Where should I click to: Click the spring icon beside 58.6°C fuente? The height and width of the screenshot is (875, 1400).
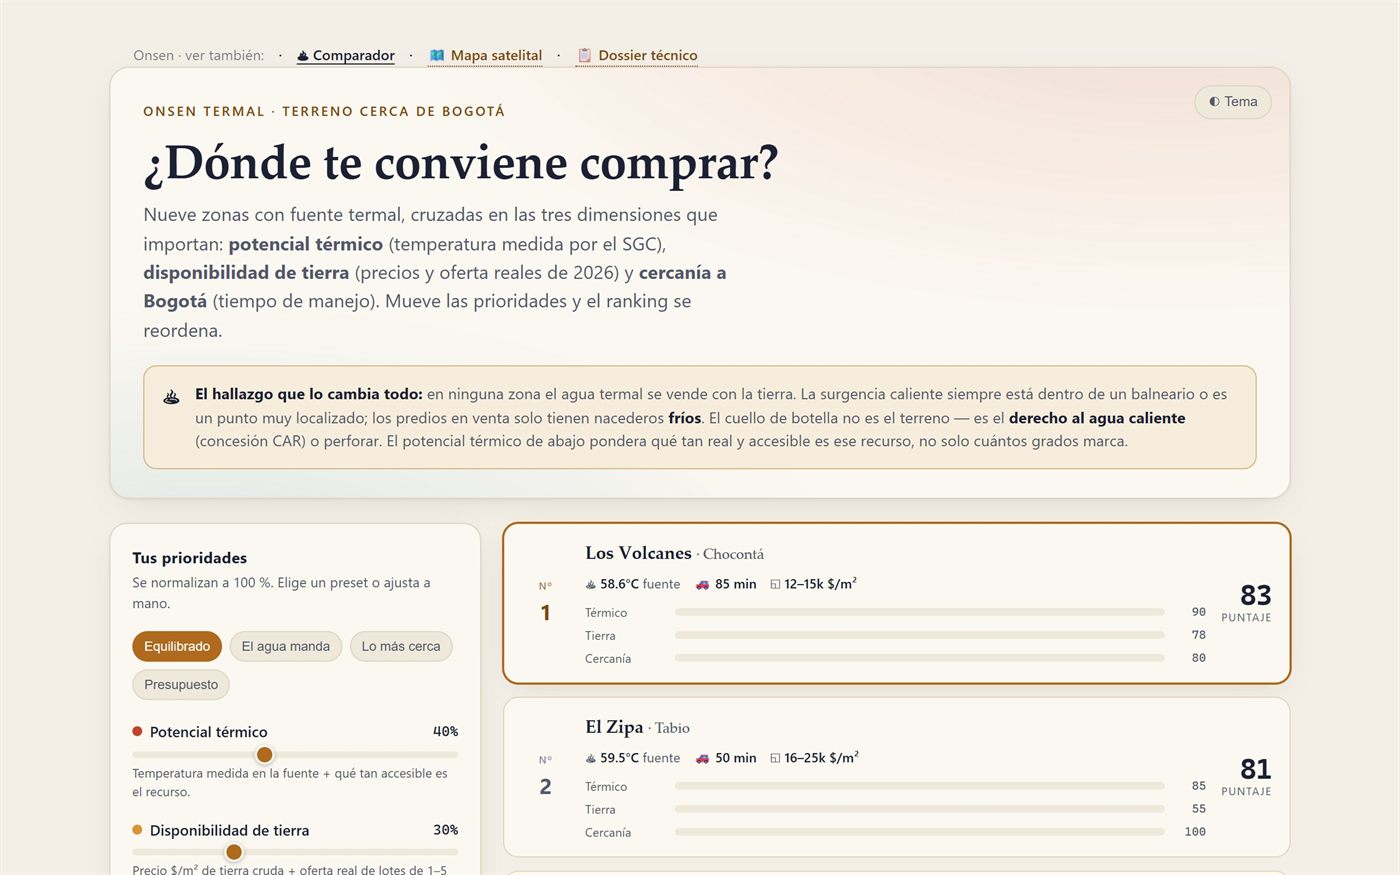(591, 584)
